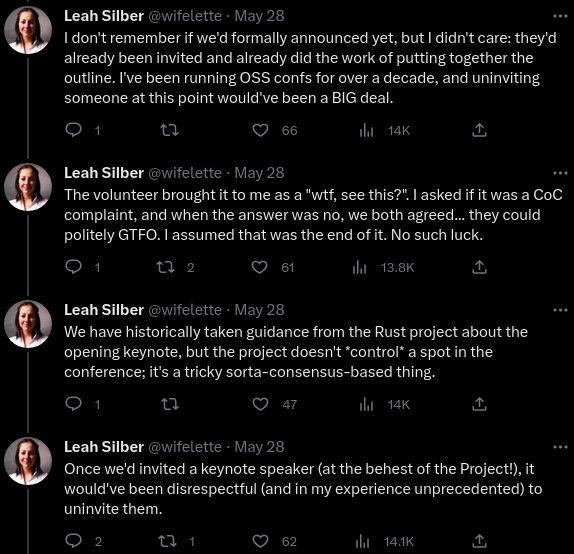Like the tweet with 66 likes
The width and height of the screenshot is (574, 554).
[x=261, y=130]
